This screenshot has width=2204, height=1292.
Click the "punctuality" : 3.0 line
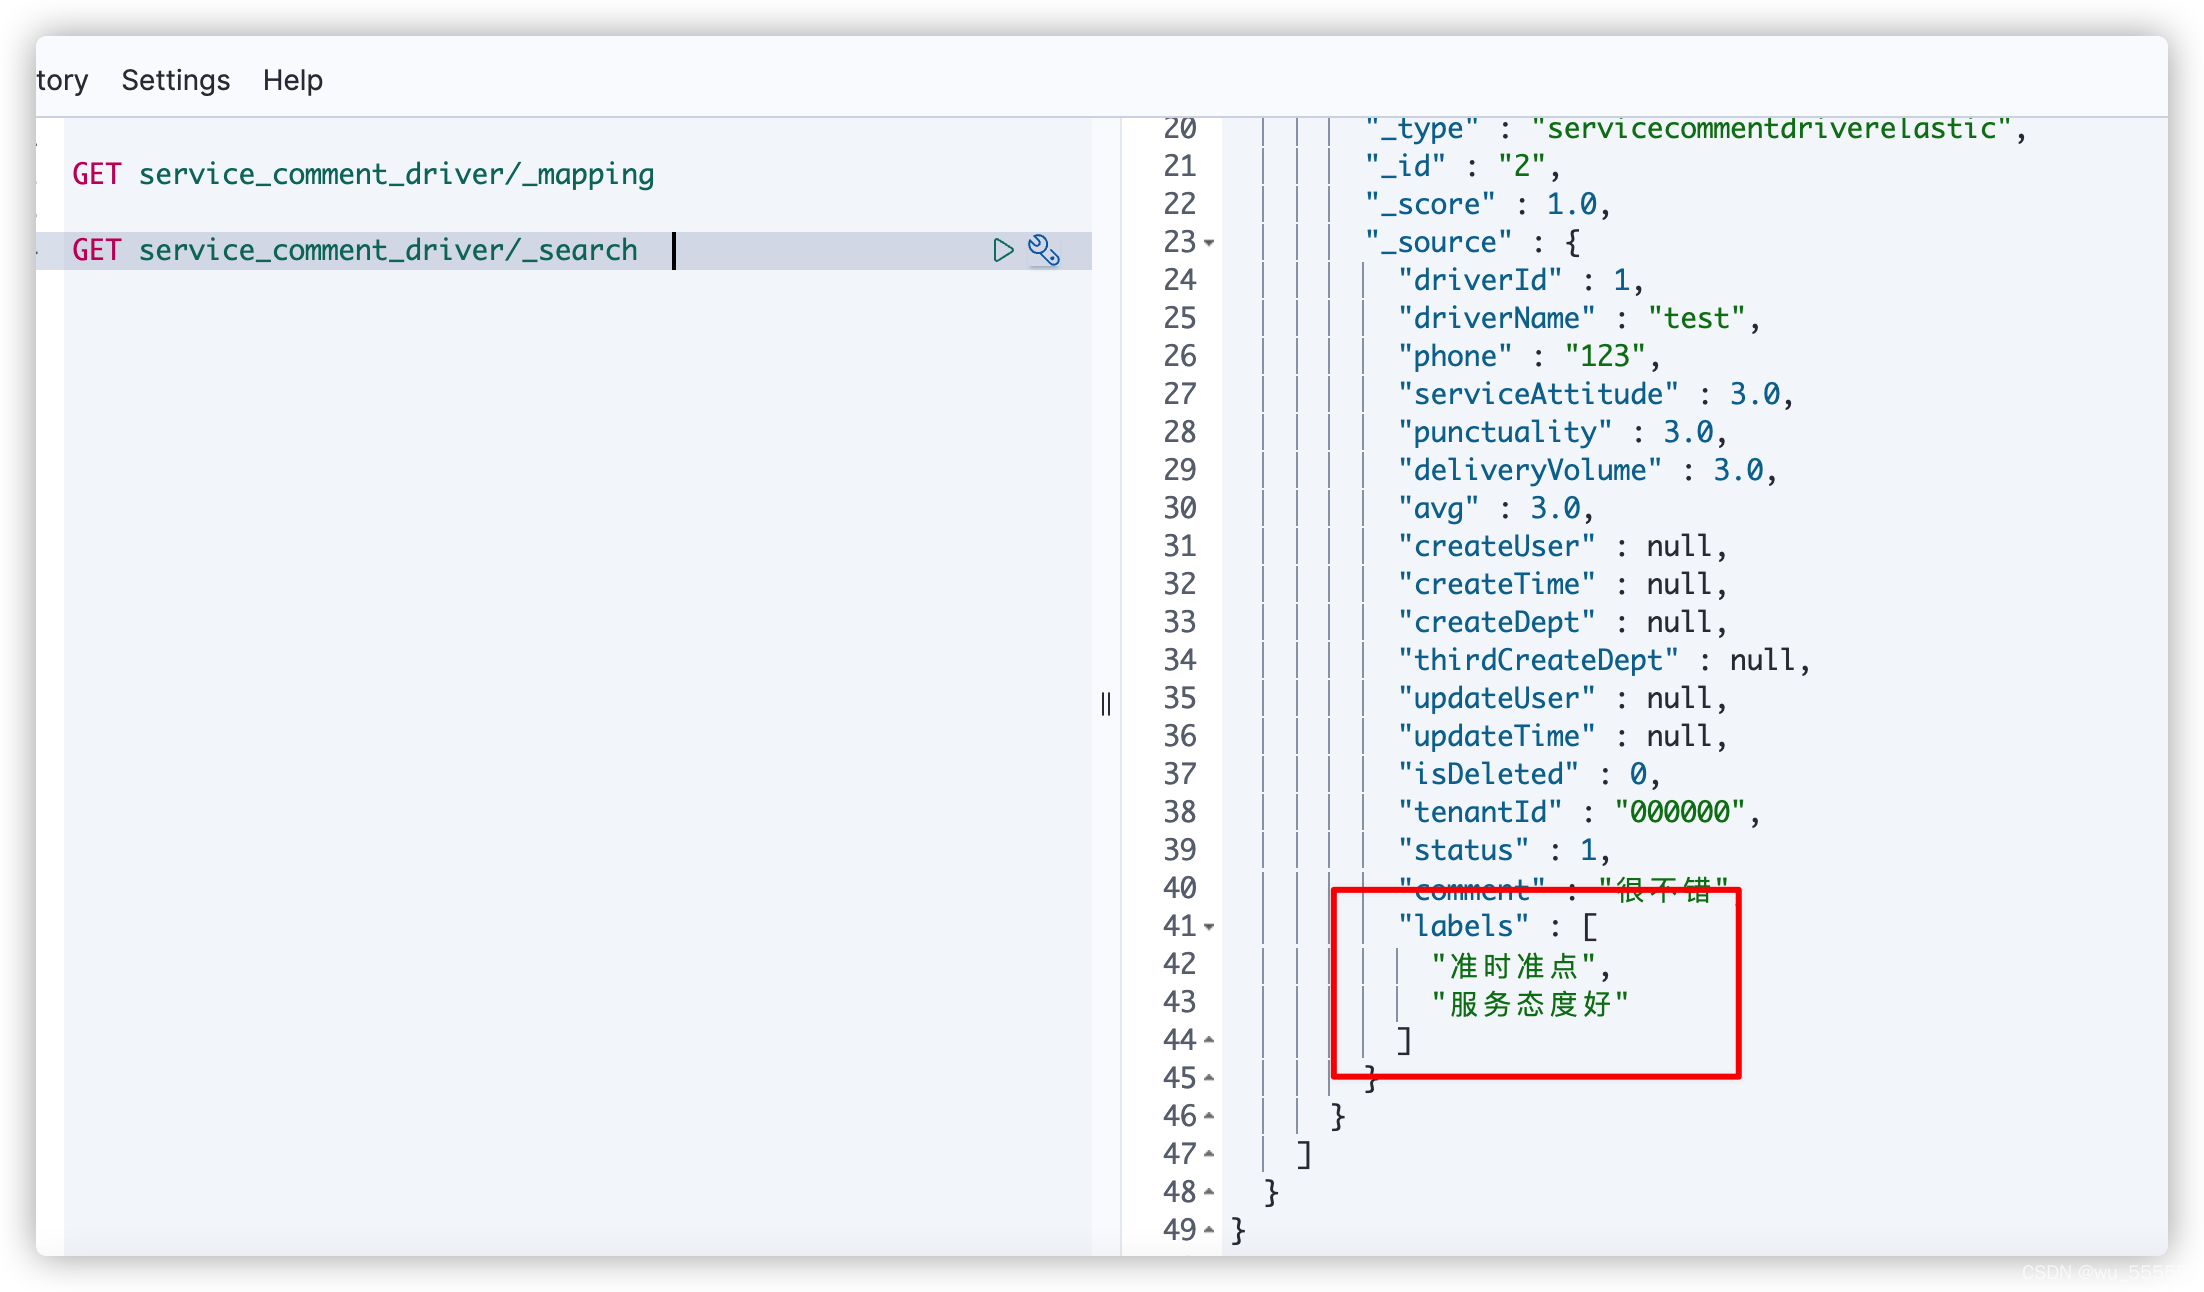(x=1563, y=432)
